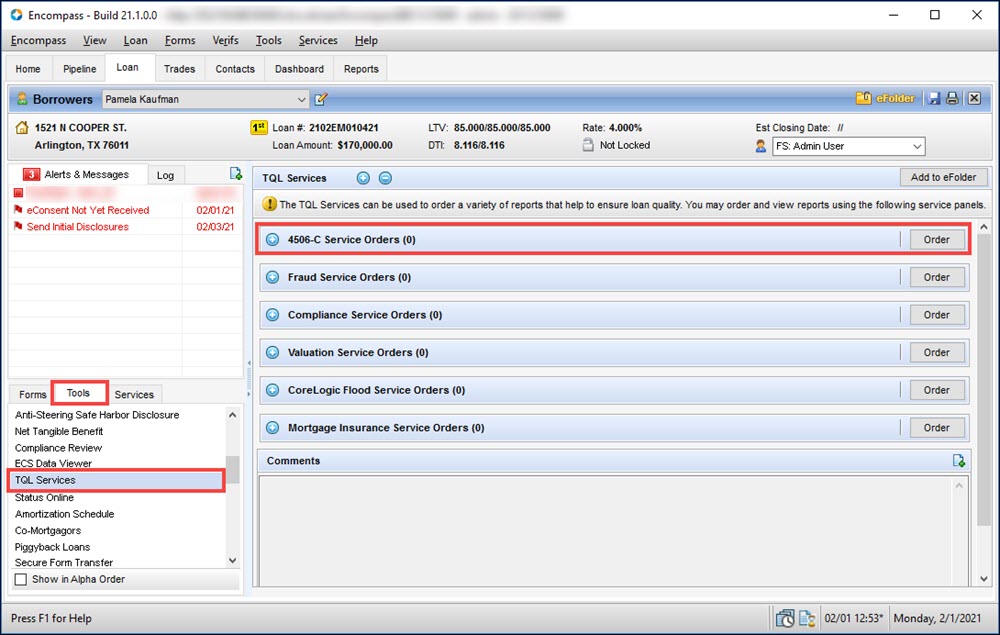
Task: Expand Valuation Service Orders panel
Action: click(x=272, y=353)
